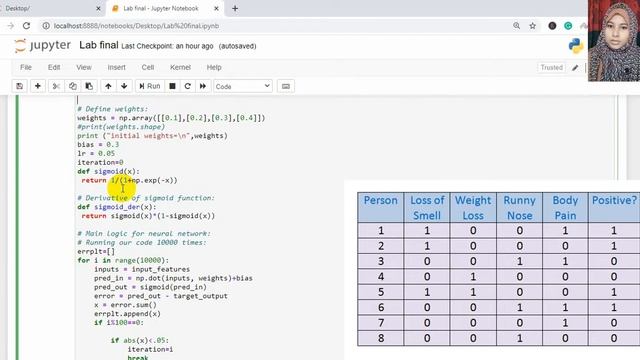This screenshot has width=640, height=360.
Task: Save notebook with the floppy disk icon
Action: coord(20,86)
